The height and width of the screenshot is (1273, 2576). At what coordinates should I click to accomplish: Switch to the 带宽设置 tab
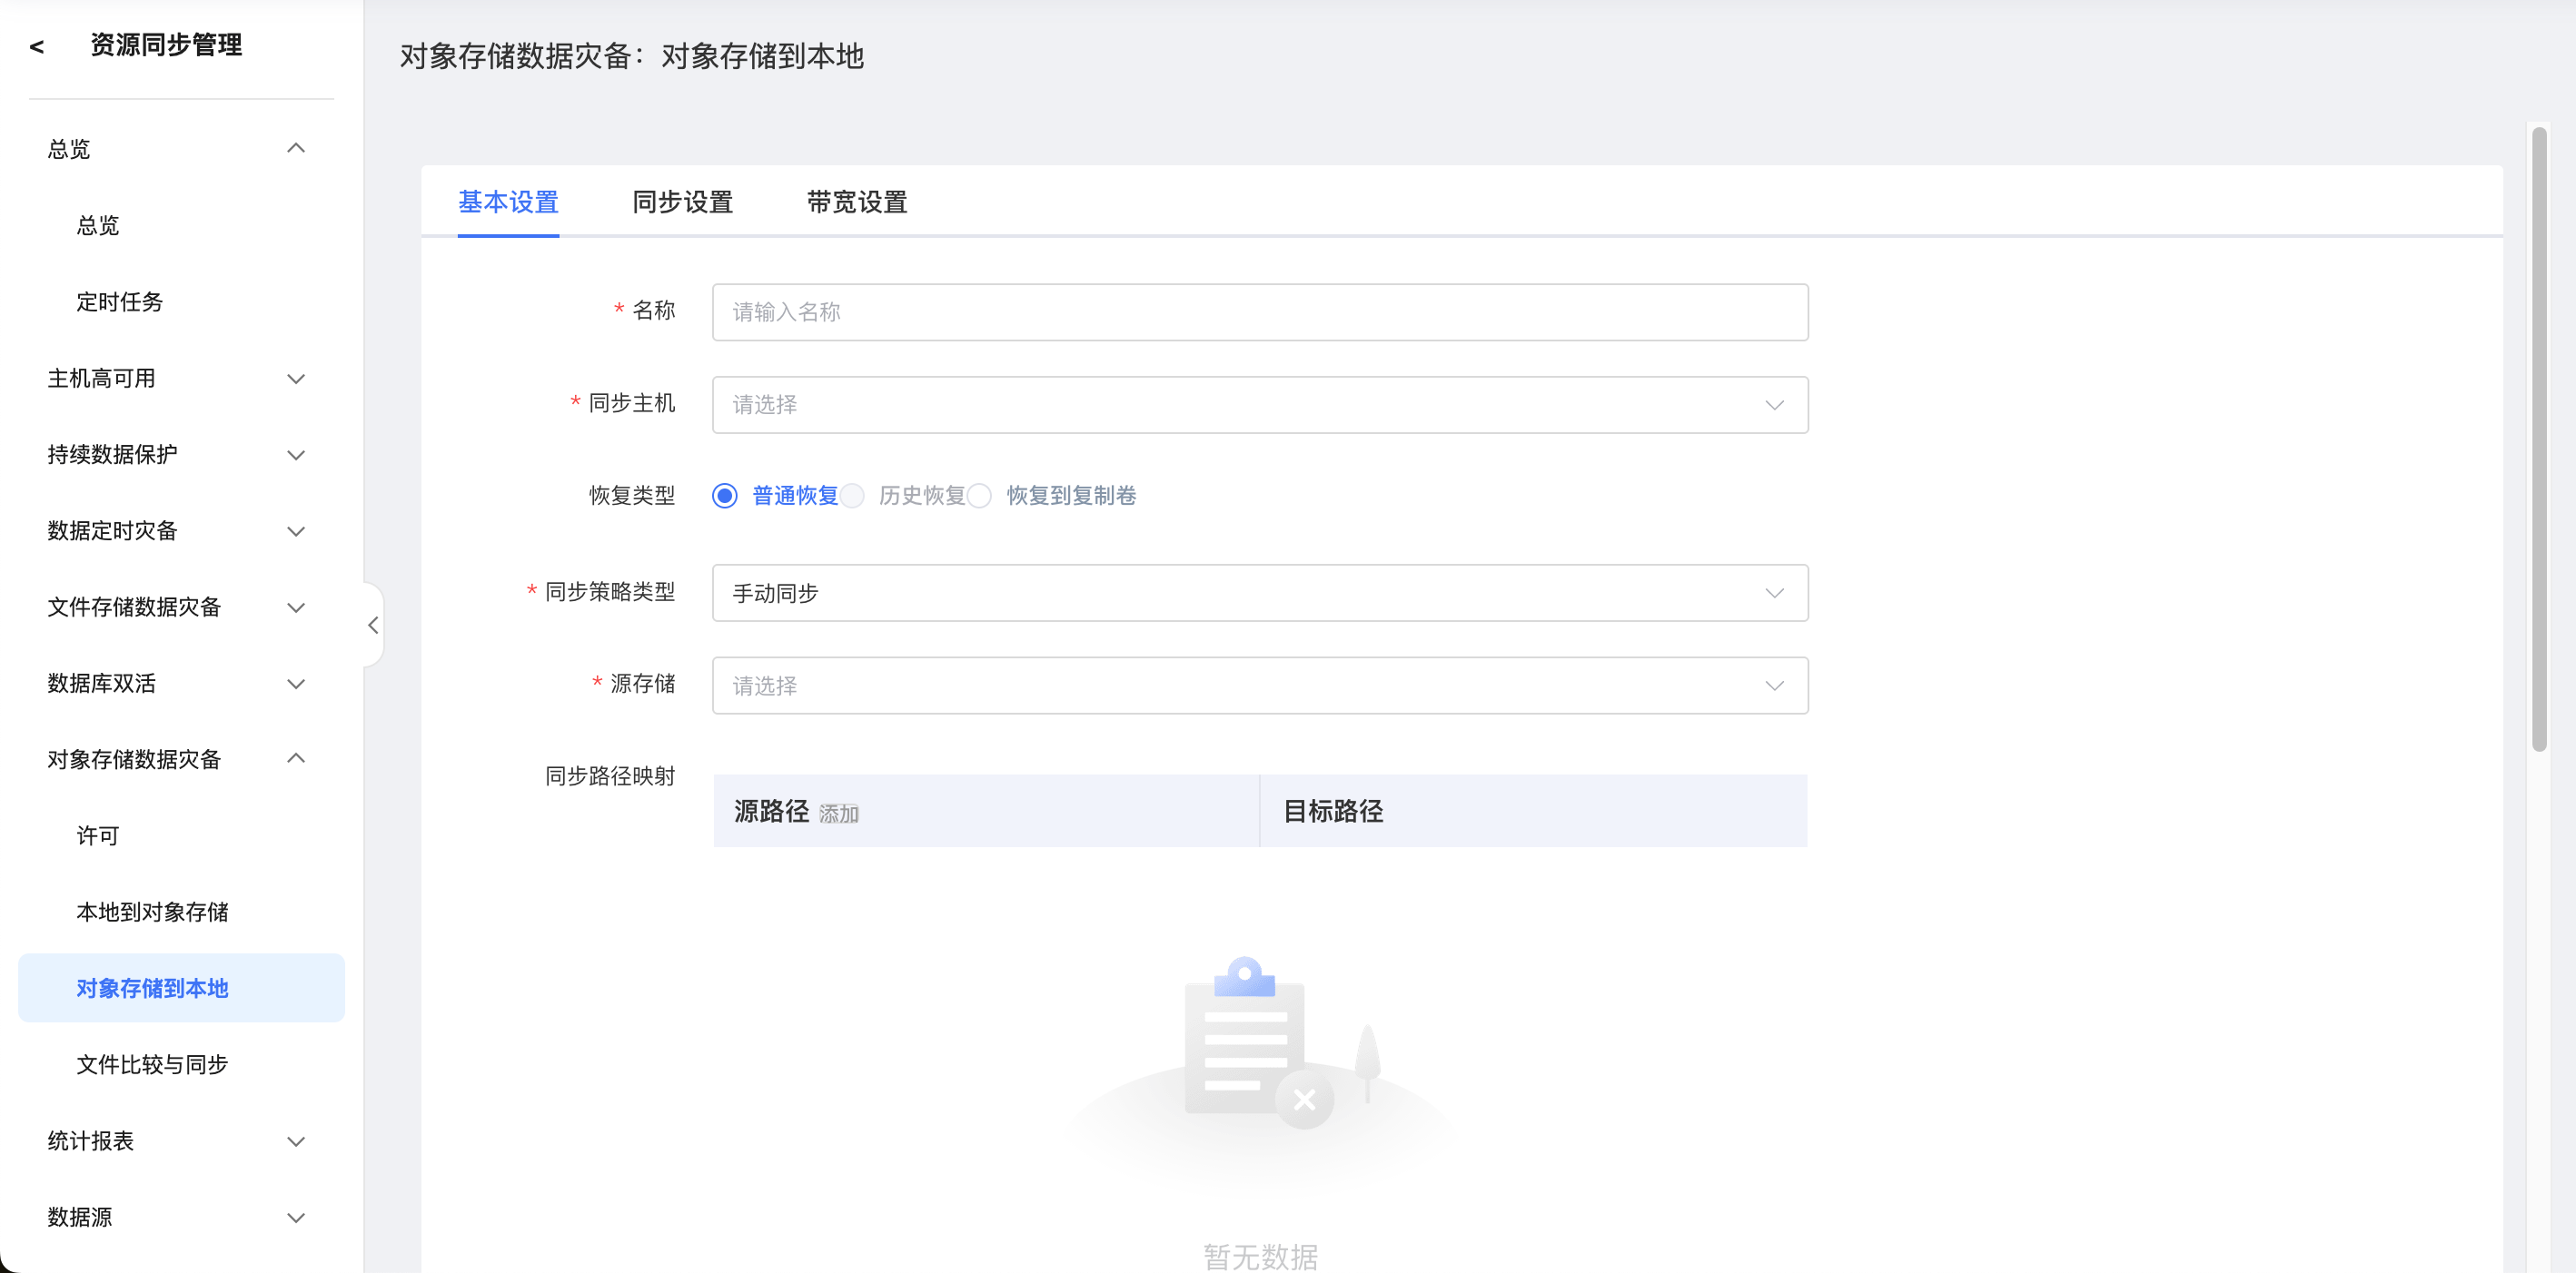pyautogui.click(x=857, y=202)
